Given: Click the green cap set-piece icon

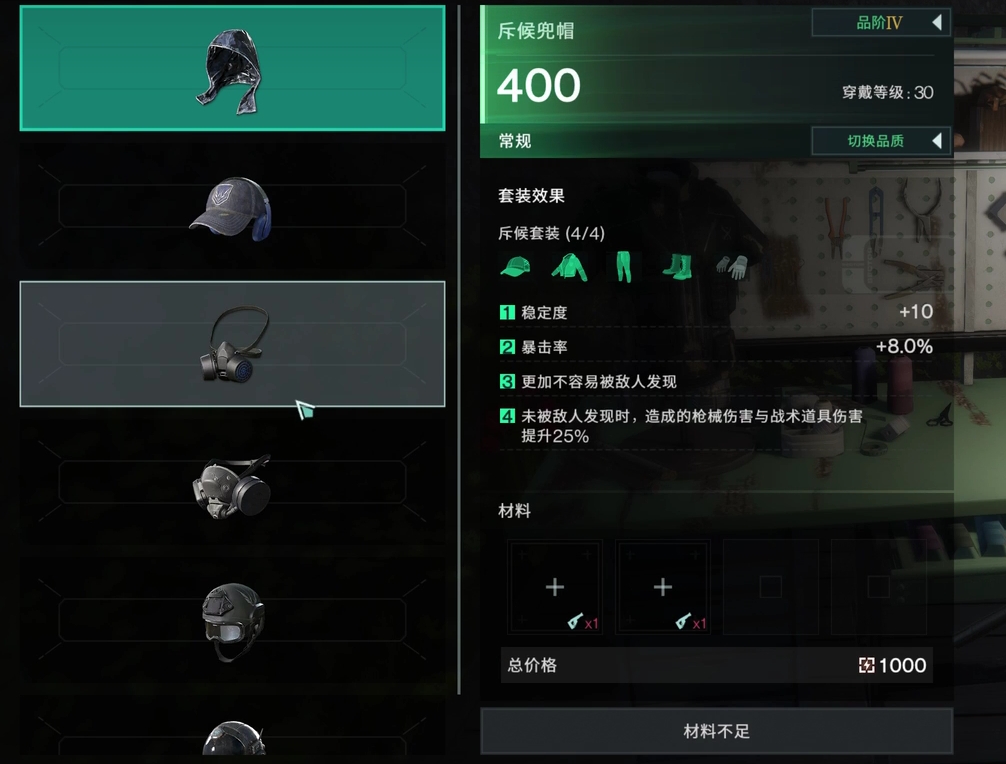Looking at the screenshot, I should [515, 266].
